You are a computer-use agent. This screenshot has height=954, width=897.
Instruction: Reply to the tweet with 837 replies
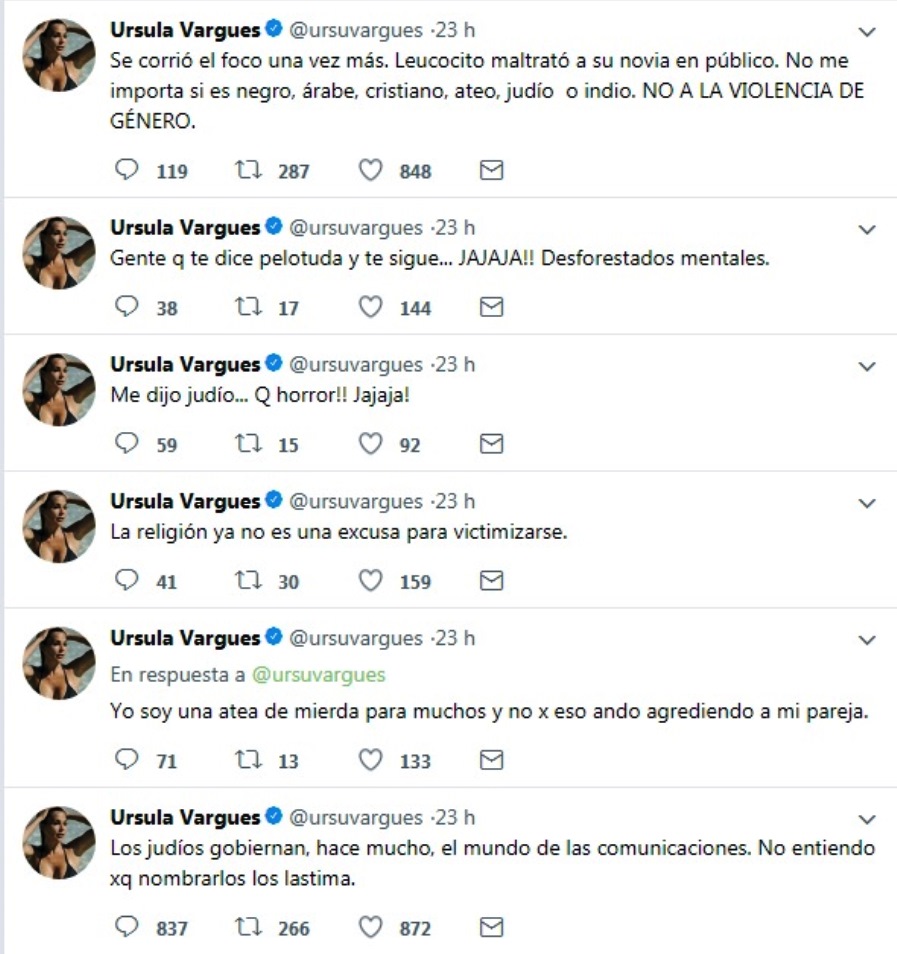click(x=126, y=928)
